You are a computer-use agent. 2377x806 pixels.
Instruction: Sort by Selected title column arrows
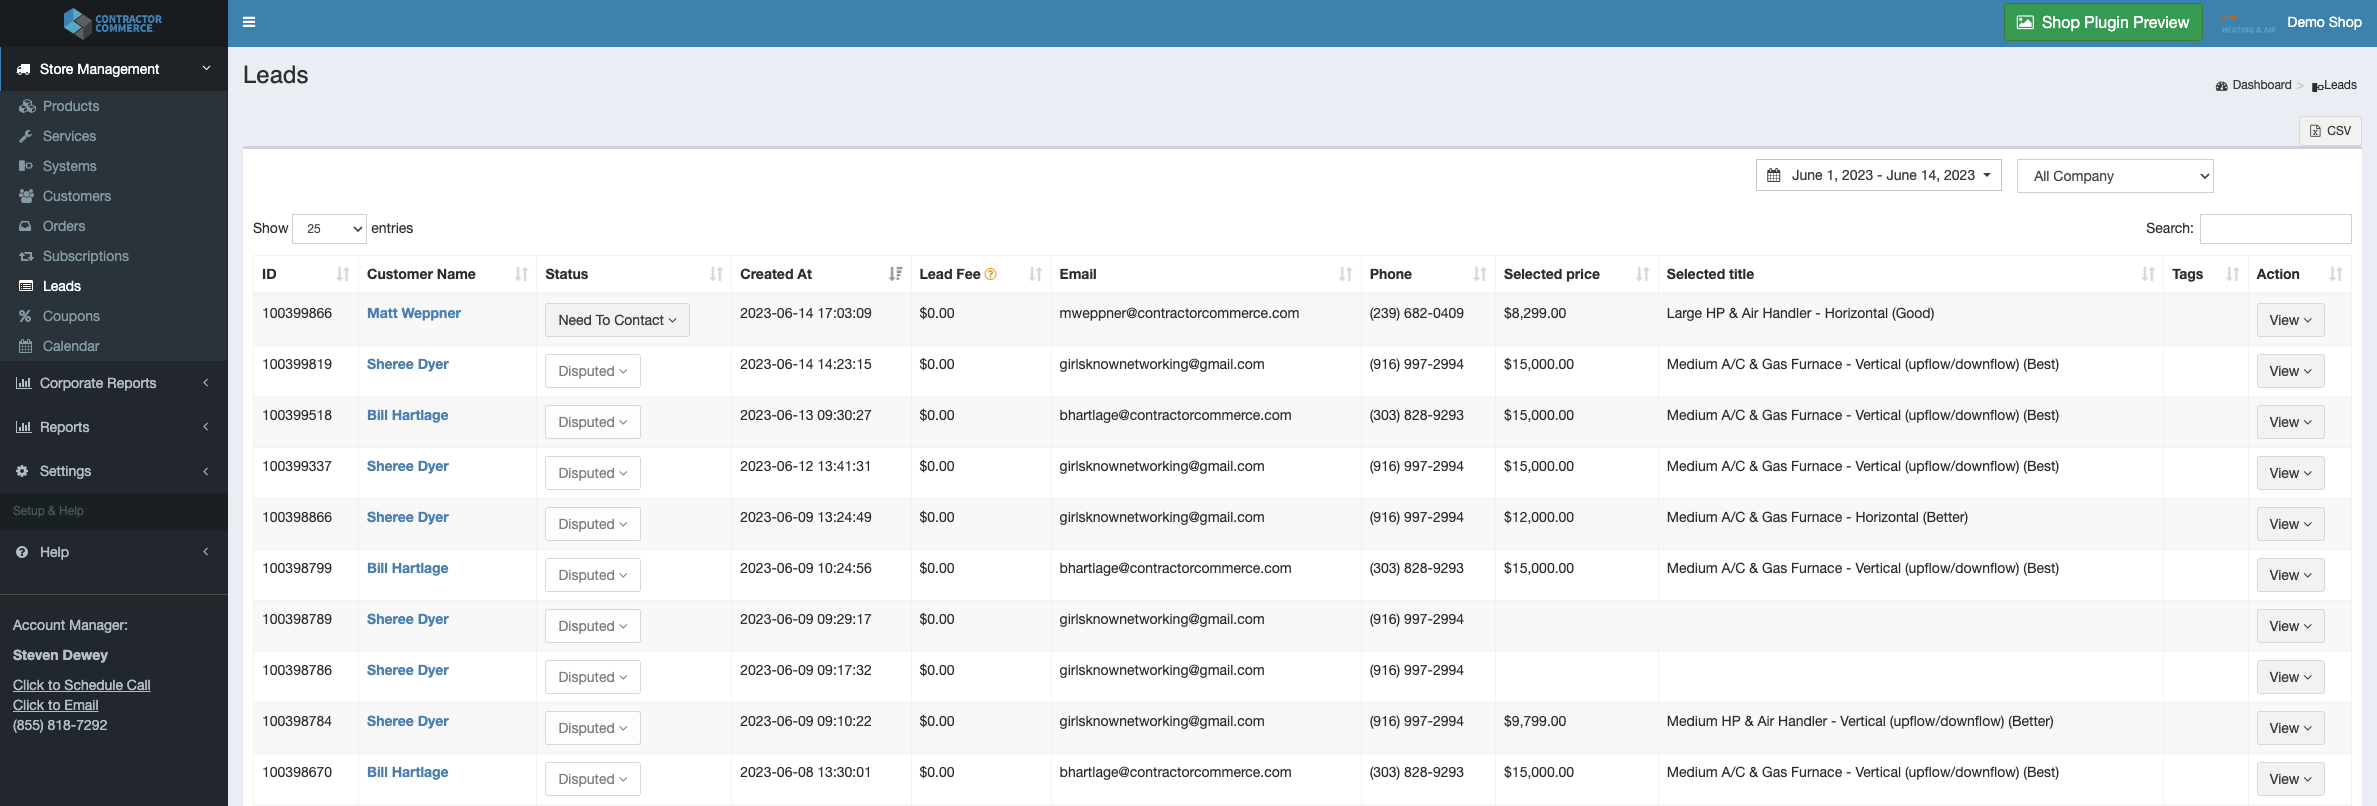(x=2148, y=274)
